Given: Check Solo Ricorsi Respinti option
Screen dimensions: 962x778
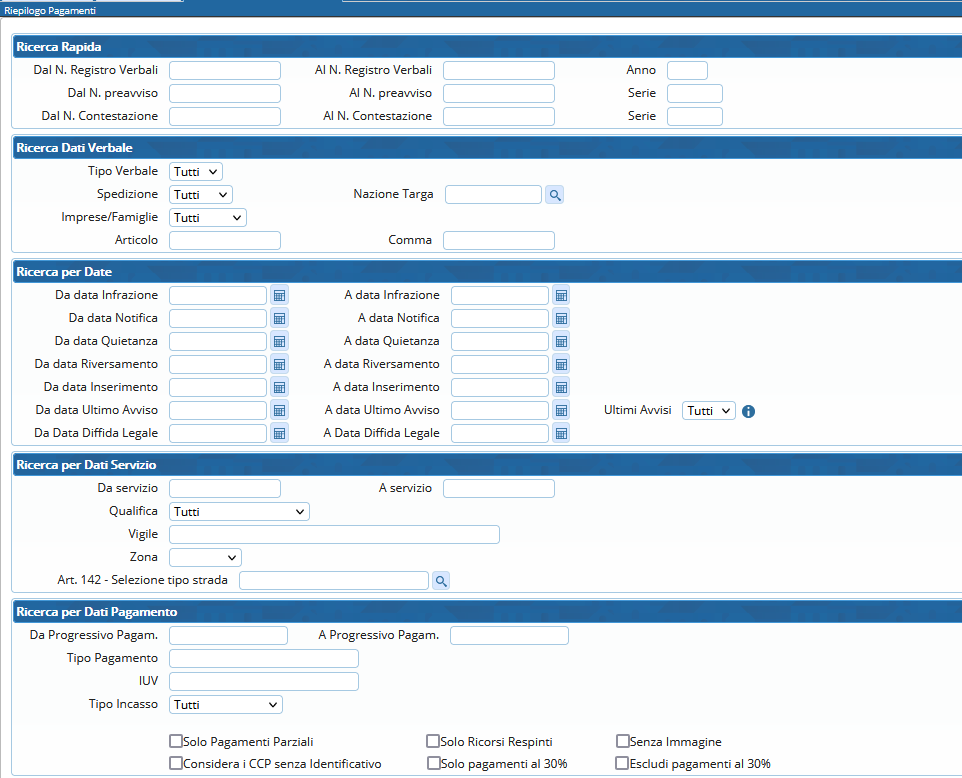Looking at the screenshot, I should (433, 742).
